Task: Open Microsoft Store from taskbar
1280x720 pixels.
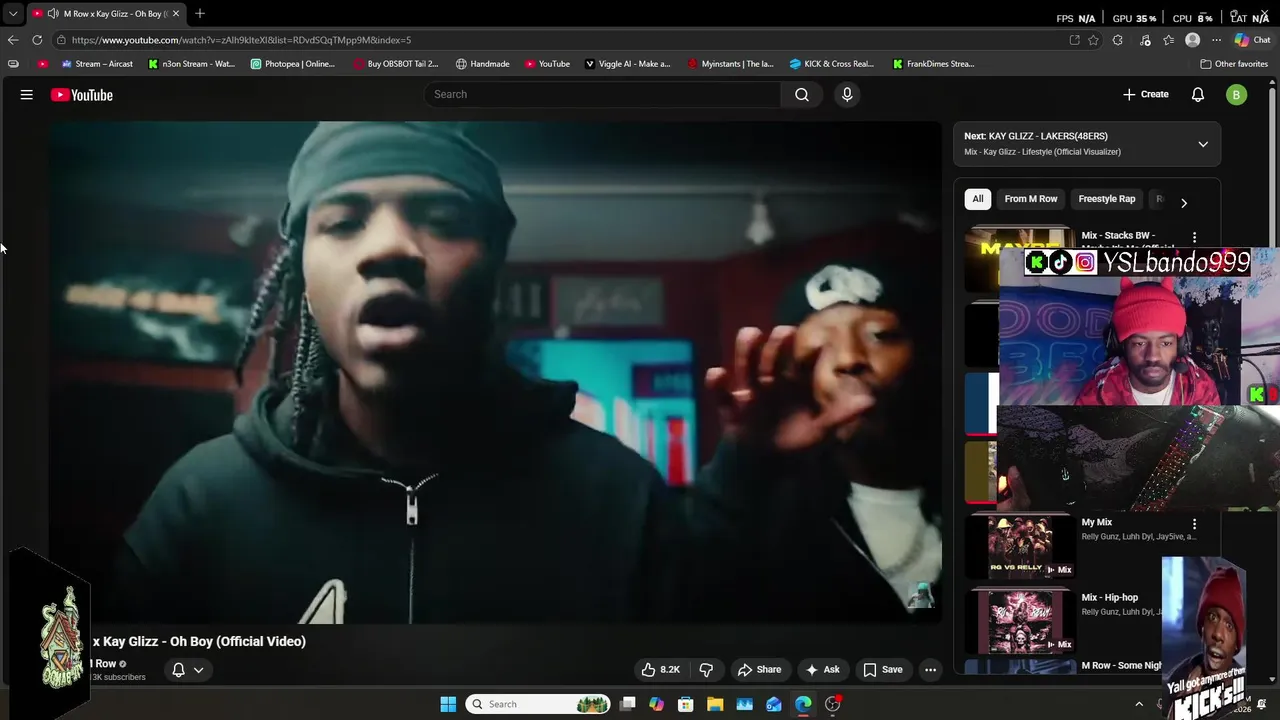Action: tap(686, 704)
